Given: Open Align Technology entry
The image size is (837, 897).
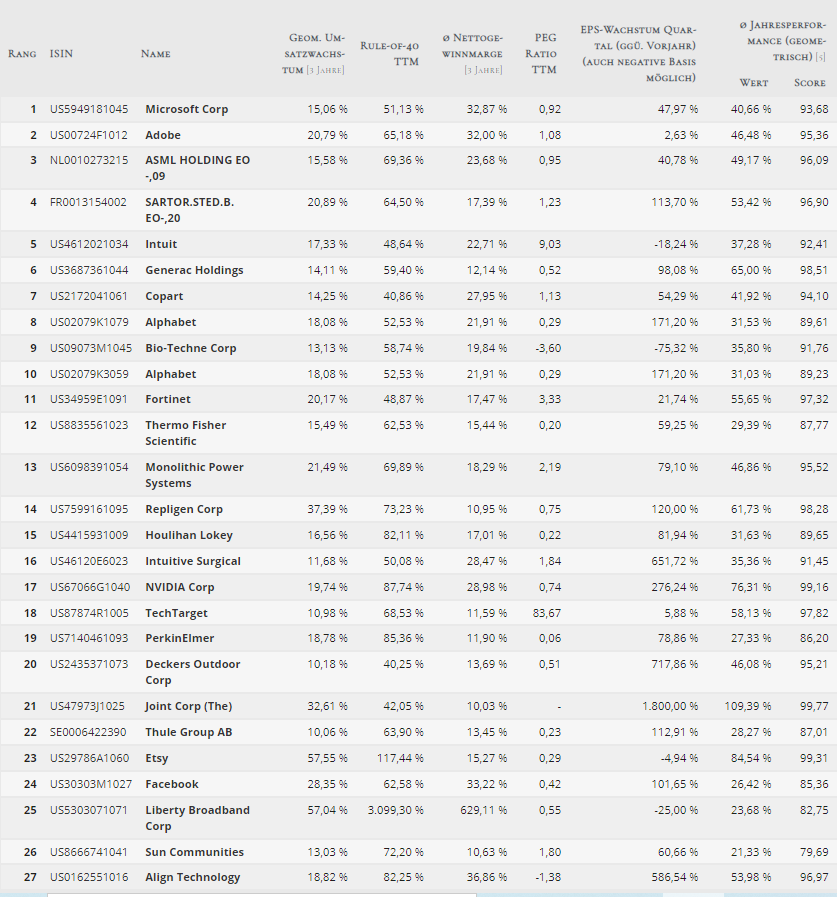Looking at the screenshot, I should pyautogui.click(x=193, y=878).
